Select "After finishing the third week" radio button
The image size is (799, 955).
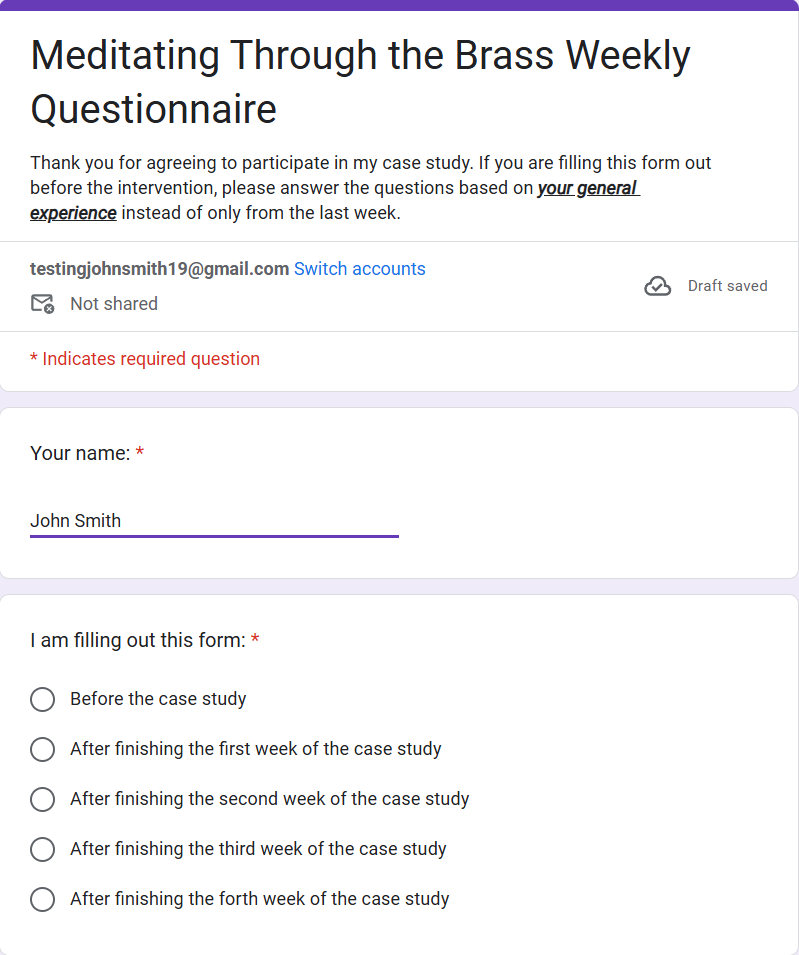pos(42,849)
